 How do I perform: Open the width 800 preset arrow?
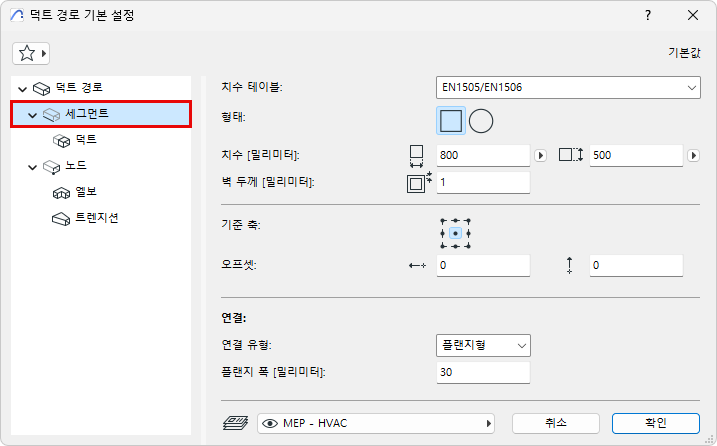coord(540,156)
